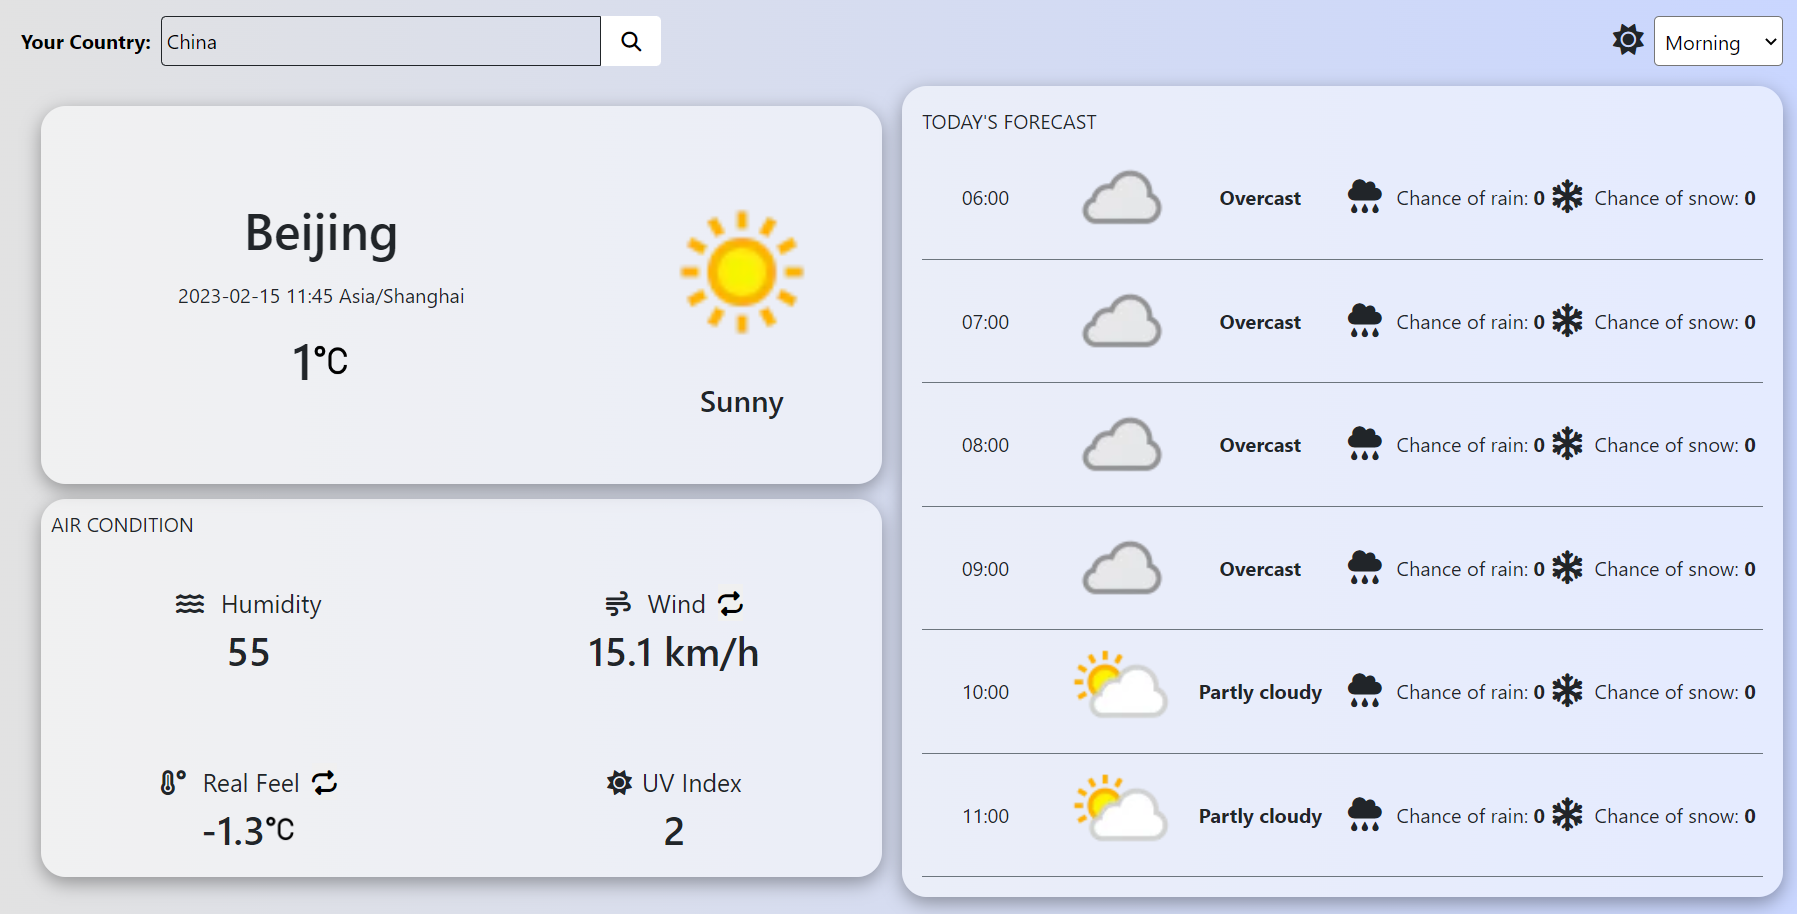Click the UV Index sun icon

pyautogui.click(x=618, y=783)
